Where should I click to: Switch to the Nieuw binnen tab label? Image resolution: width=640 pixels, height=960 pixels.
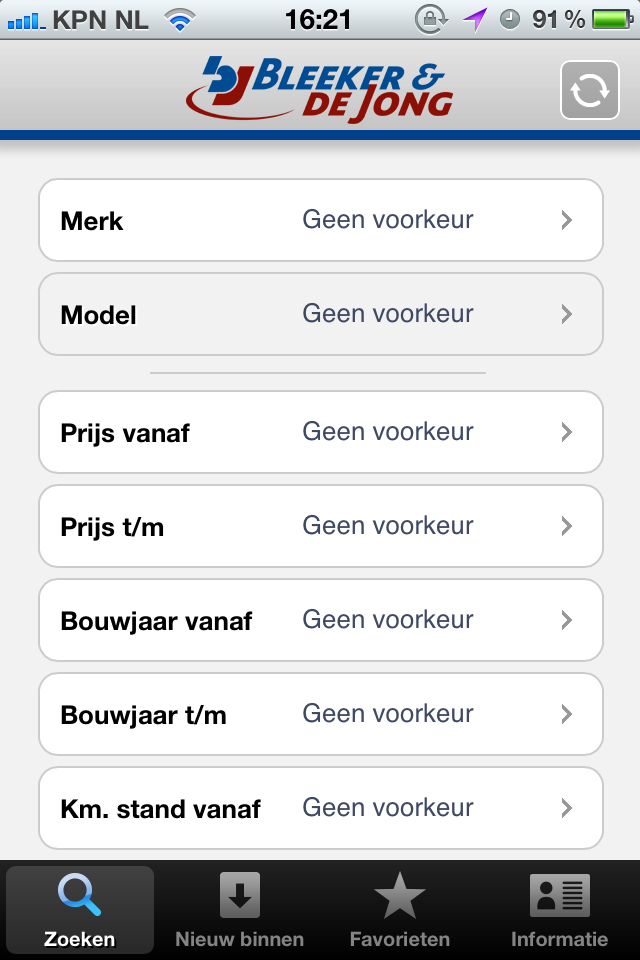pyautogui.click(x=239, y=939)
